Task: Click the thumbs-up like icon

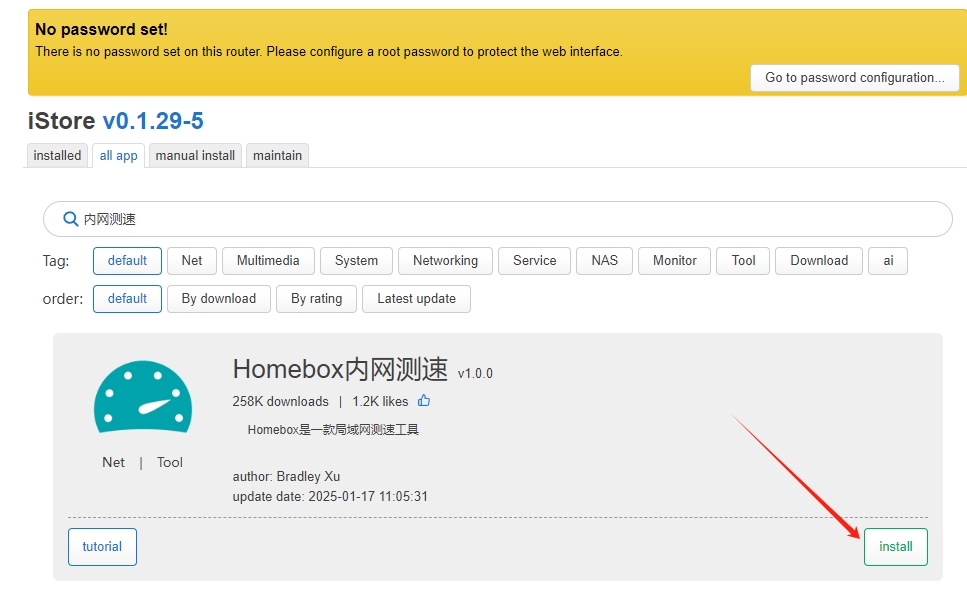Action: tap(424, 401)
